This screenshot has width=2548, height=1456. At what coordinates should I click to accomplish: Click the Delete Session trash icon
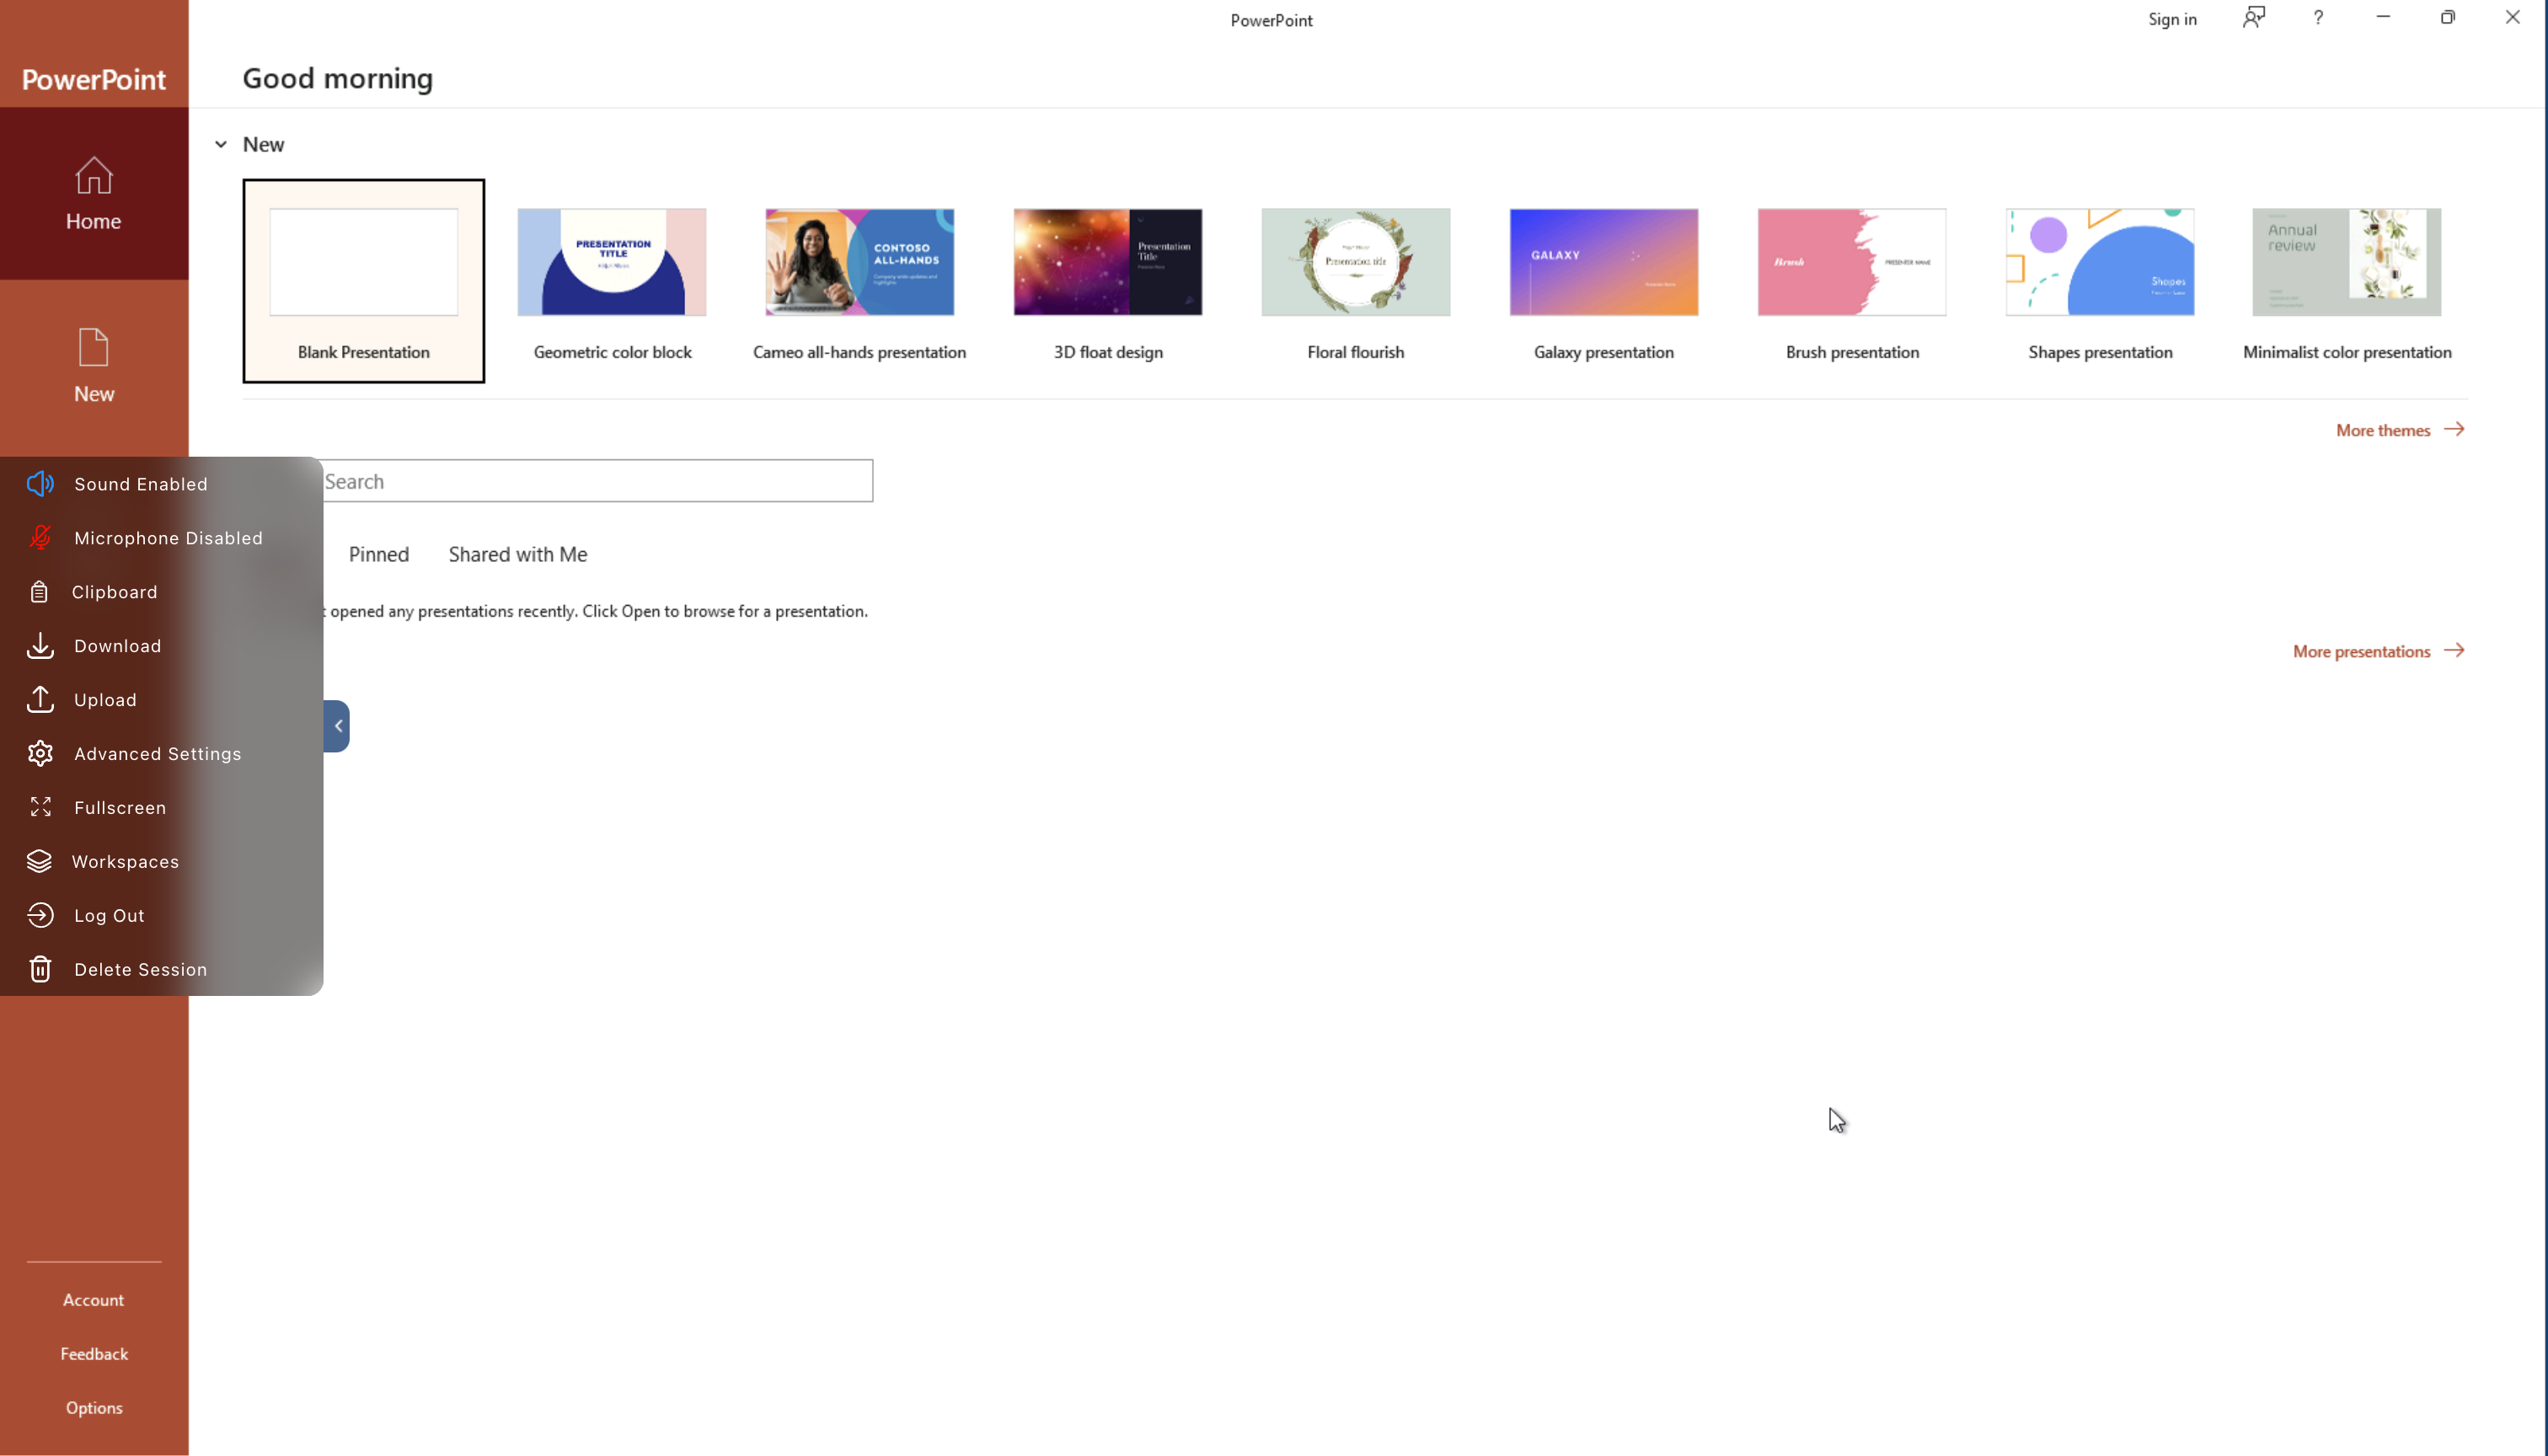pos(40,969)
